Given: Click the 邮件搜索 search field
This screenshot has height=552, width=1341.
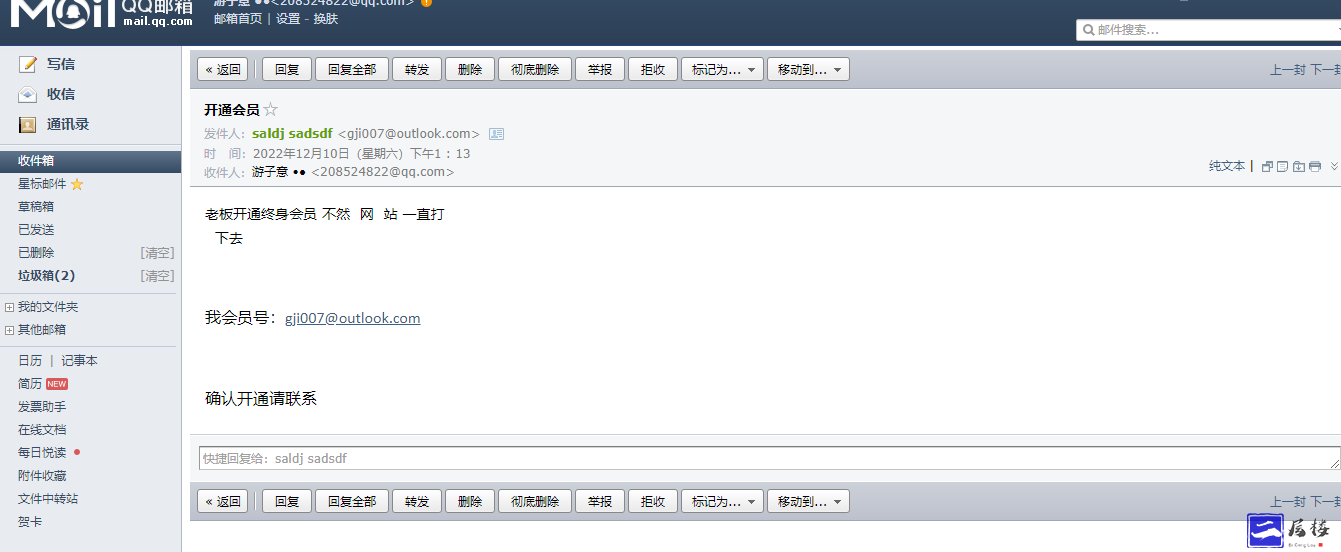Looking at the screenshot, I should tap(1208, 30).
